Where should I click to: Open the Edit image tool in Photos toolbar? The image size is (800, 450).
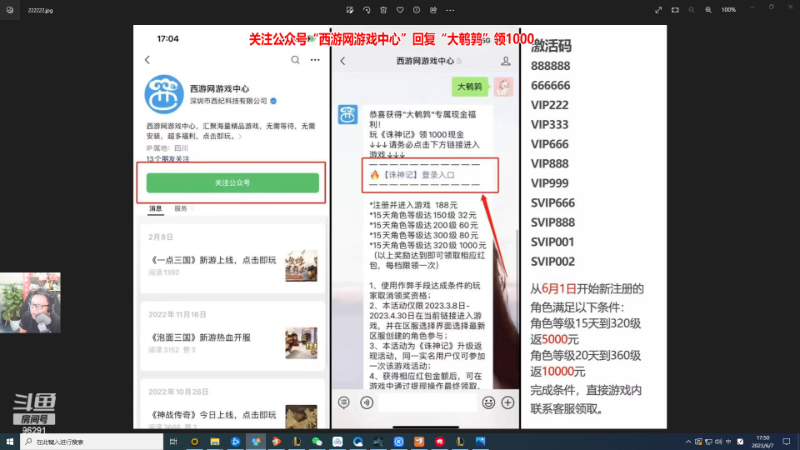(349, 10)
